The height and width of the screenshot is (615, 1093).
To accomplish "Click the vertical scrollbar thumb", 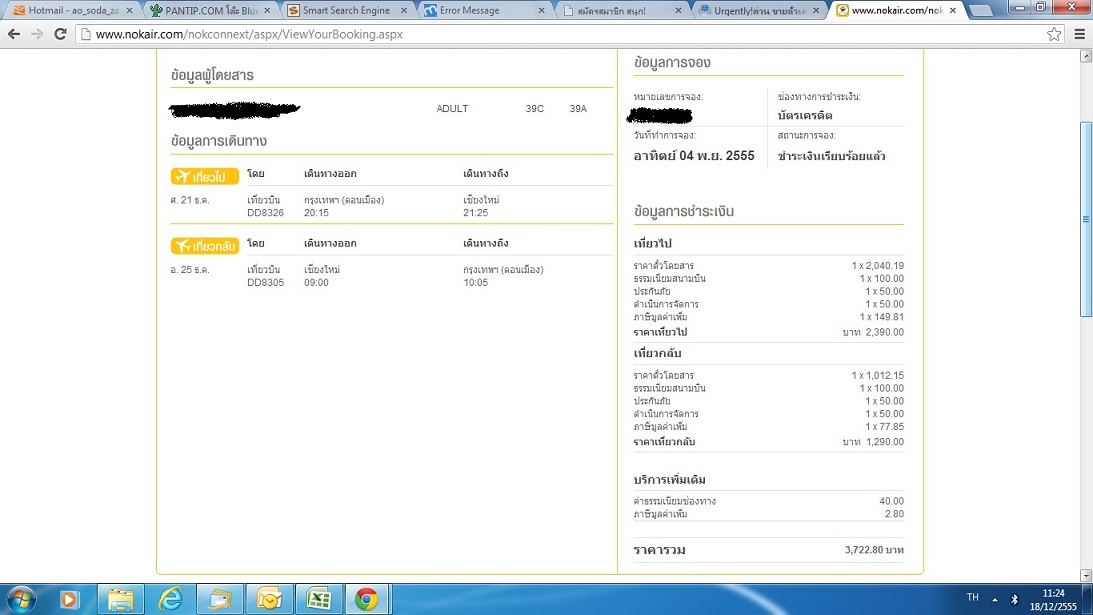I will click(x=1086, y=219).
